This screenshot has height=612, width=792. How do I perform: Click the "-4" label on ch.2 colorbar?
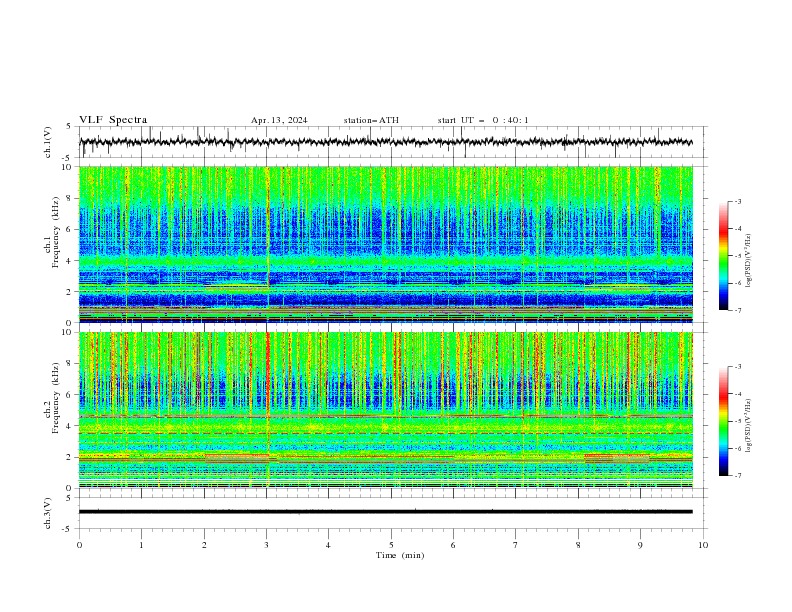[738, 394]
